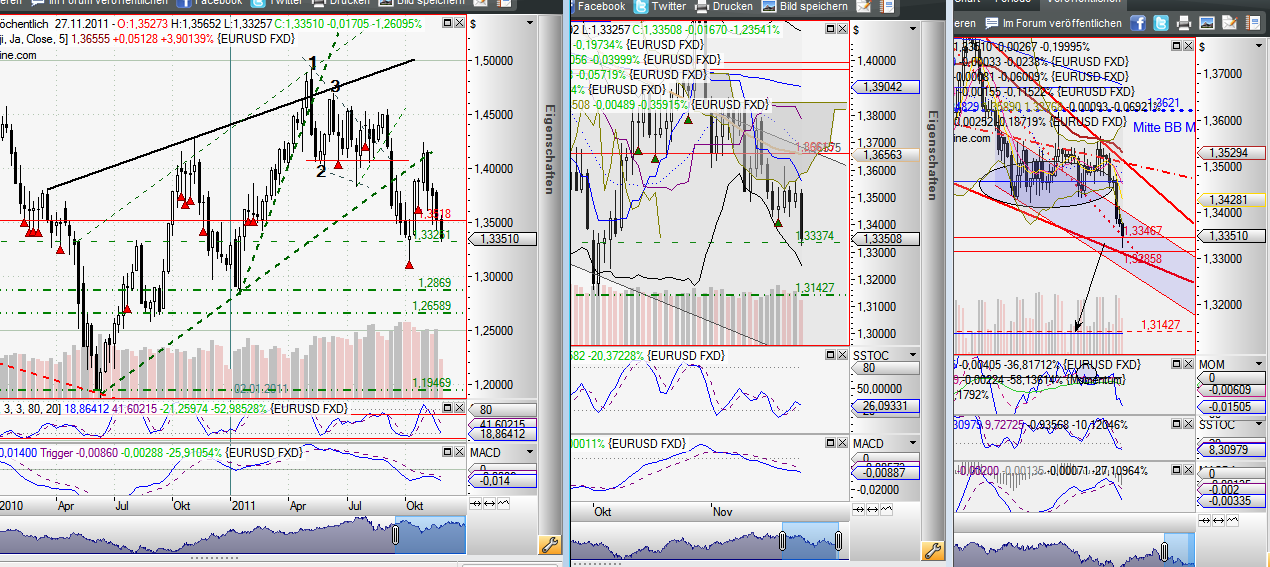Maximize the MOM indicator panel in right chart
Screen dimensions: 1270x567
(x=1174, y=364)
